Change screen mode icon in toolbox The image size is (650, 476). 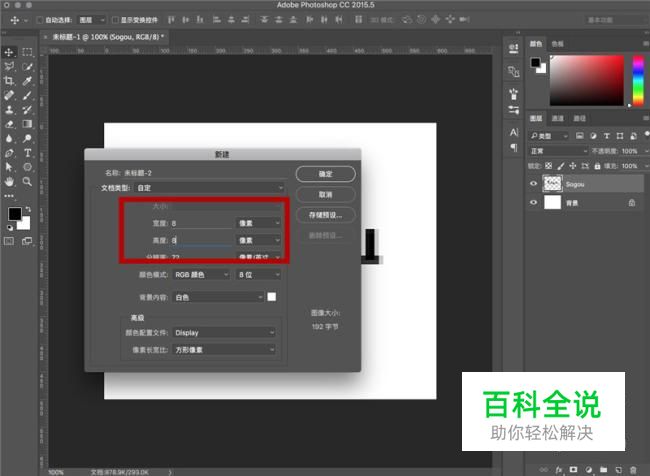tap(27, 241)
